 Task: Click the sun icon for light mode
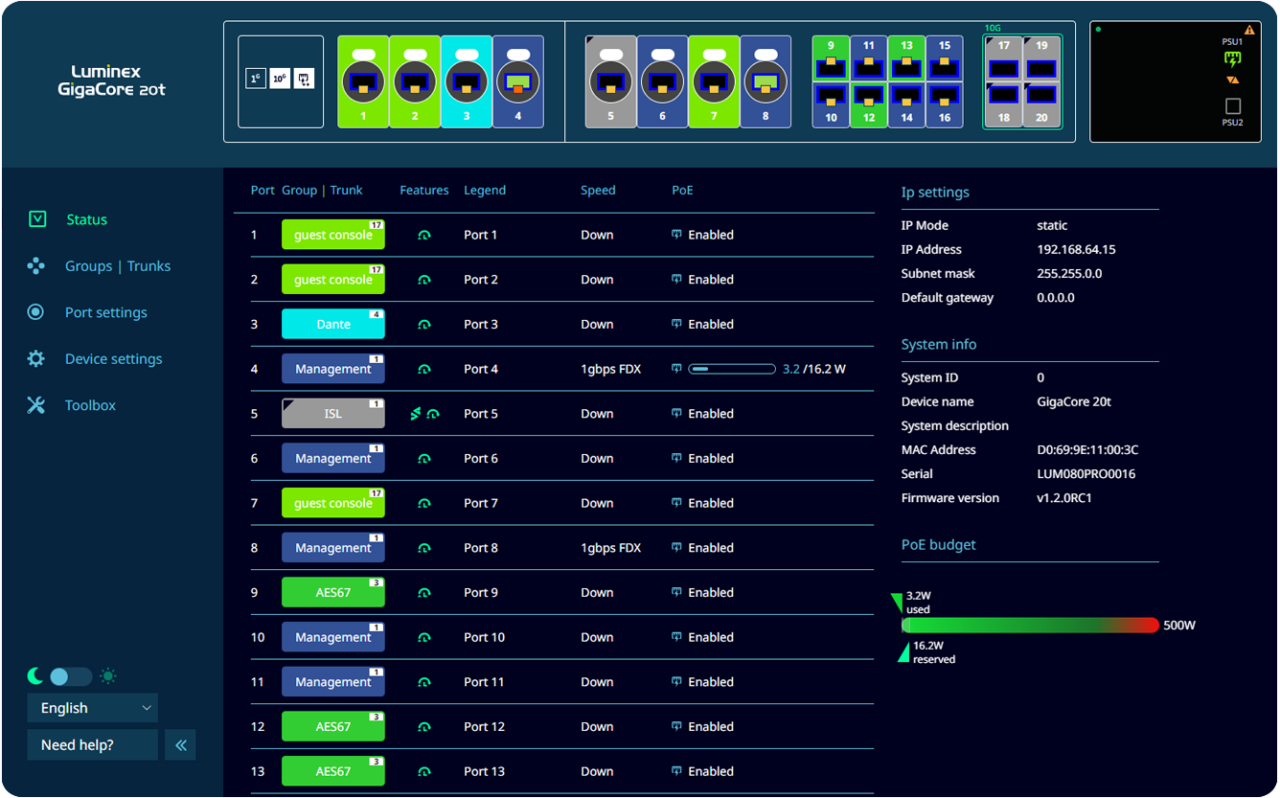108,677
